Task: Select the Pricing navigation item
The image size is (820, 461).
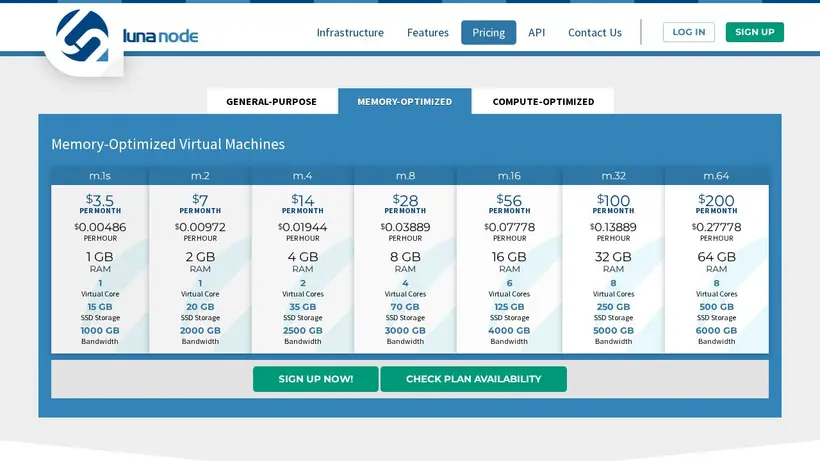Action: coord(488,32)
